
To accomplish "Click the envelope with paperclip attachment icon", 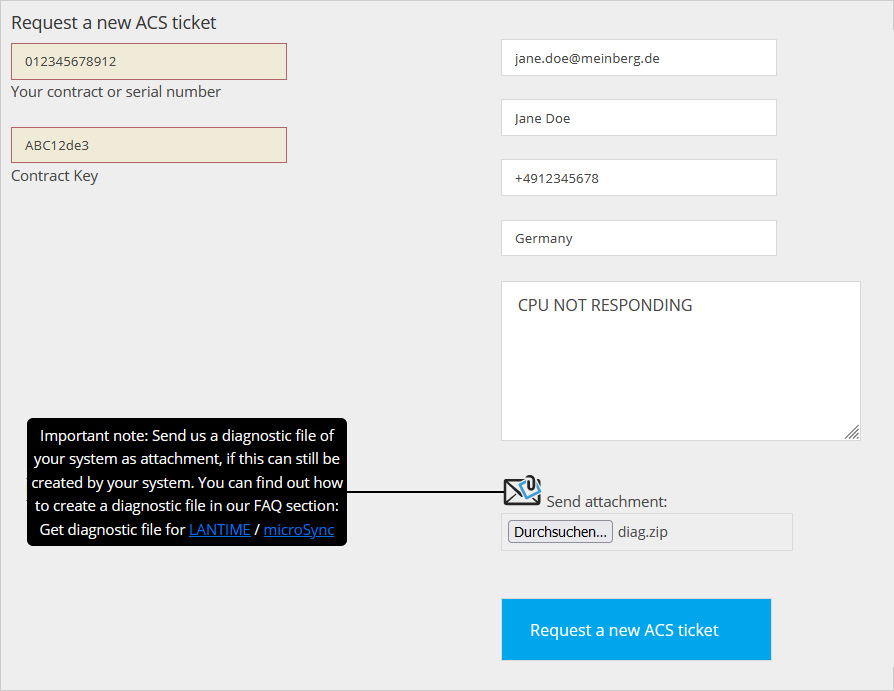I will pos(521,490).
